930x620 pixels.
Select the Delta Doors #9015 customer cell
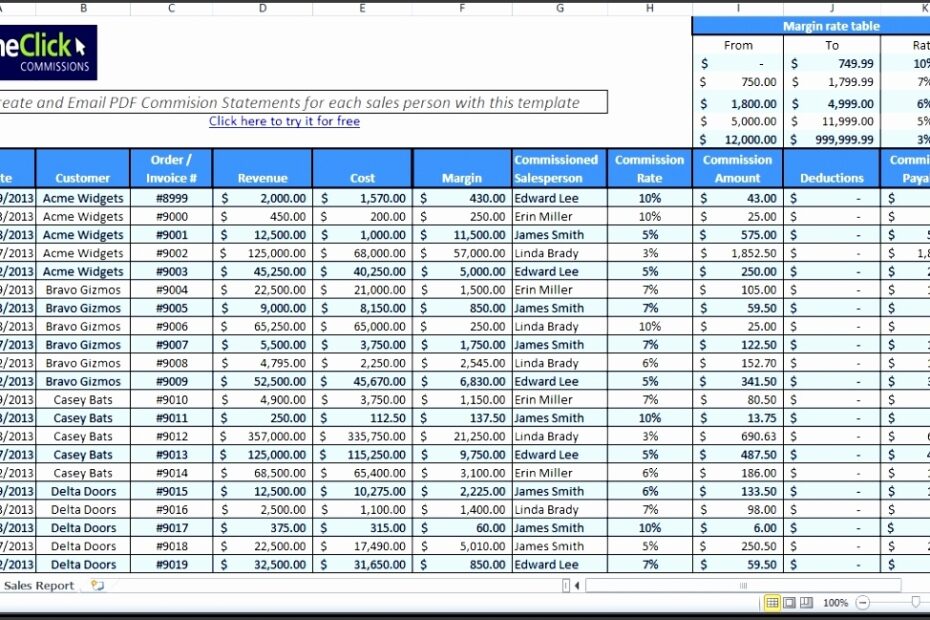click(83, 491)
